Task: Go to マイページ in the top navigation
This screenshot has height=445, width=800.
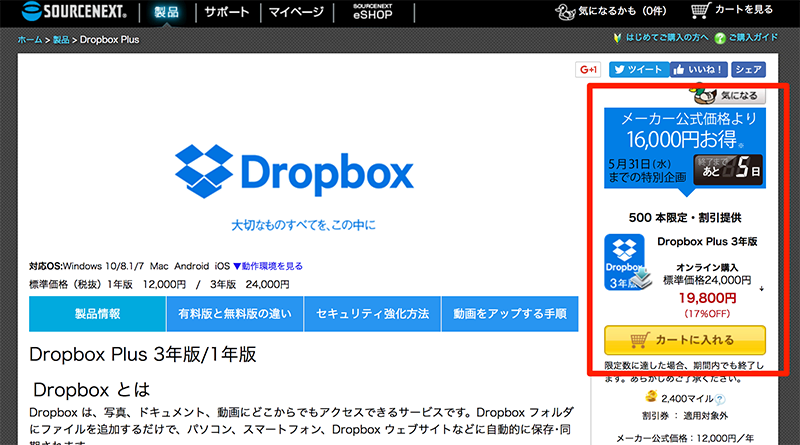Action: tap(297, 14)
